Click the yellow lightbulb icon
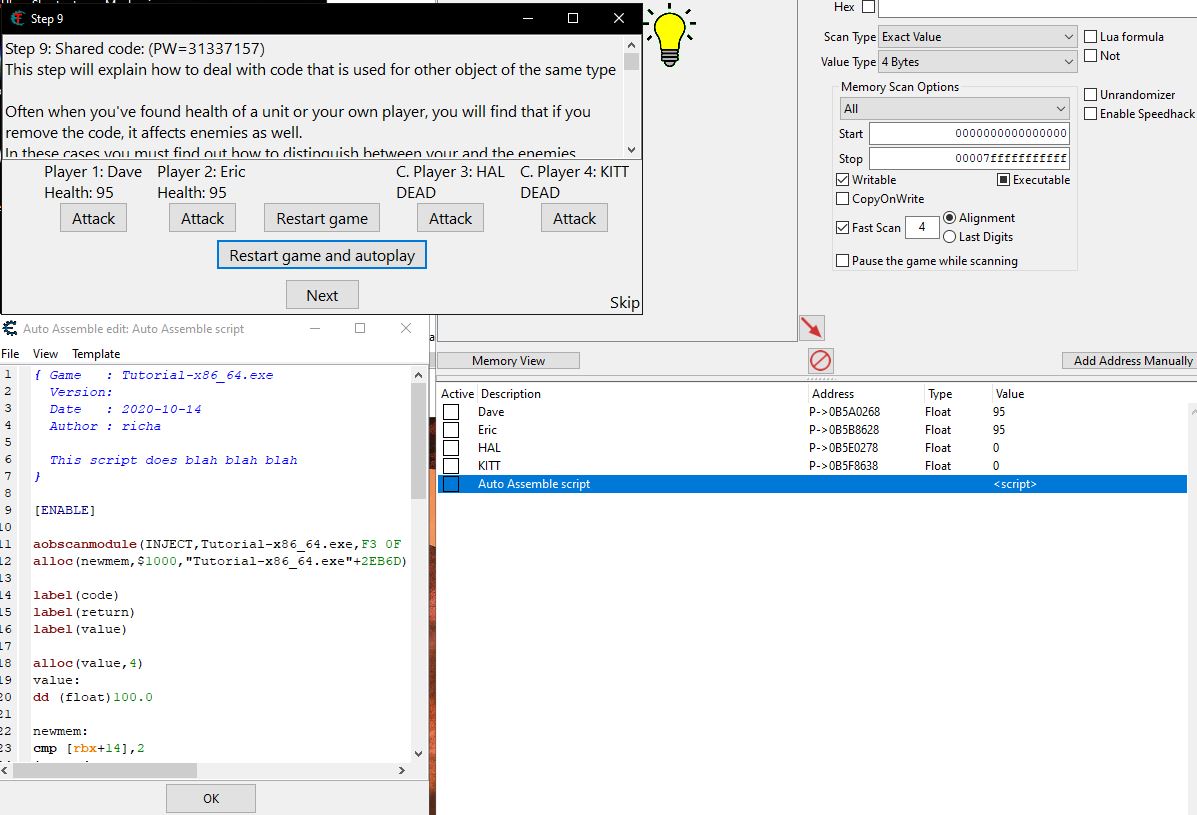Screen dimensions: 1197x815 click(x=670, y=30)
